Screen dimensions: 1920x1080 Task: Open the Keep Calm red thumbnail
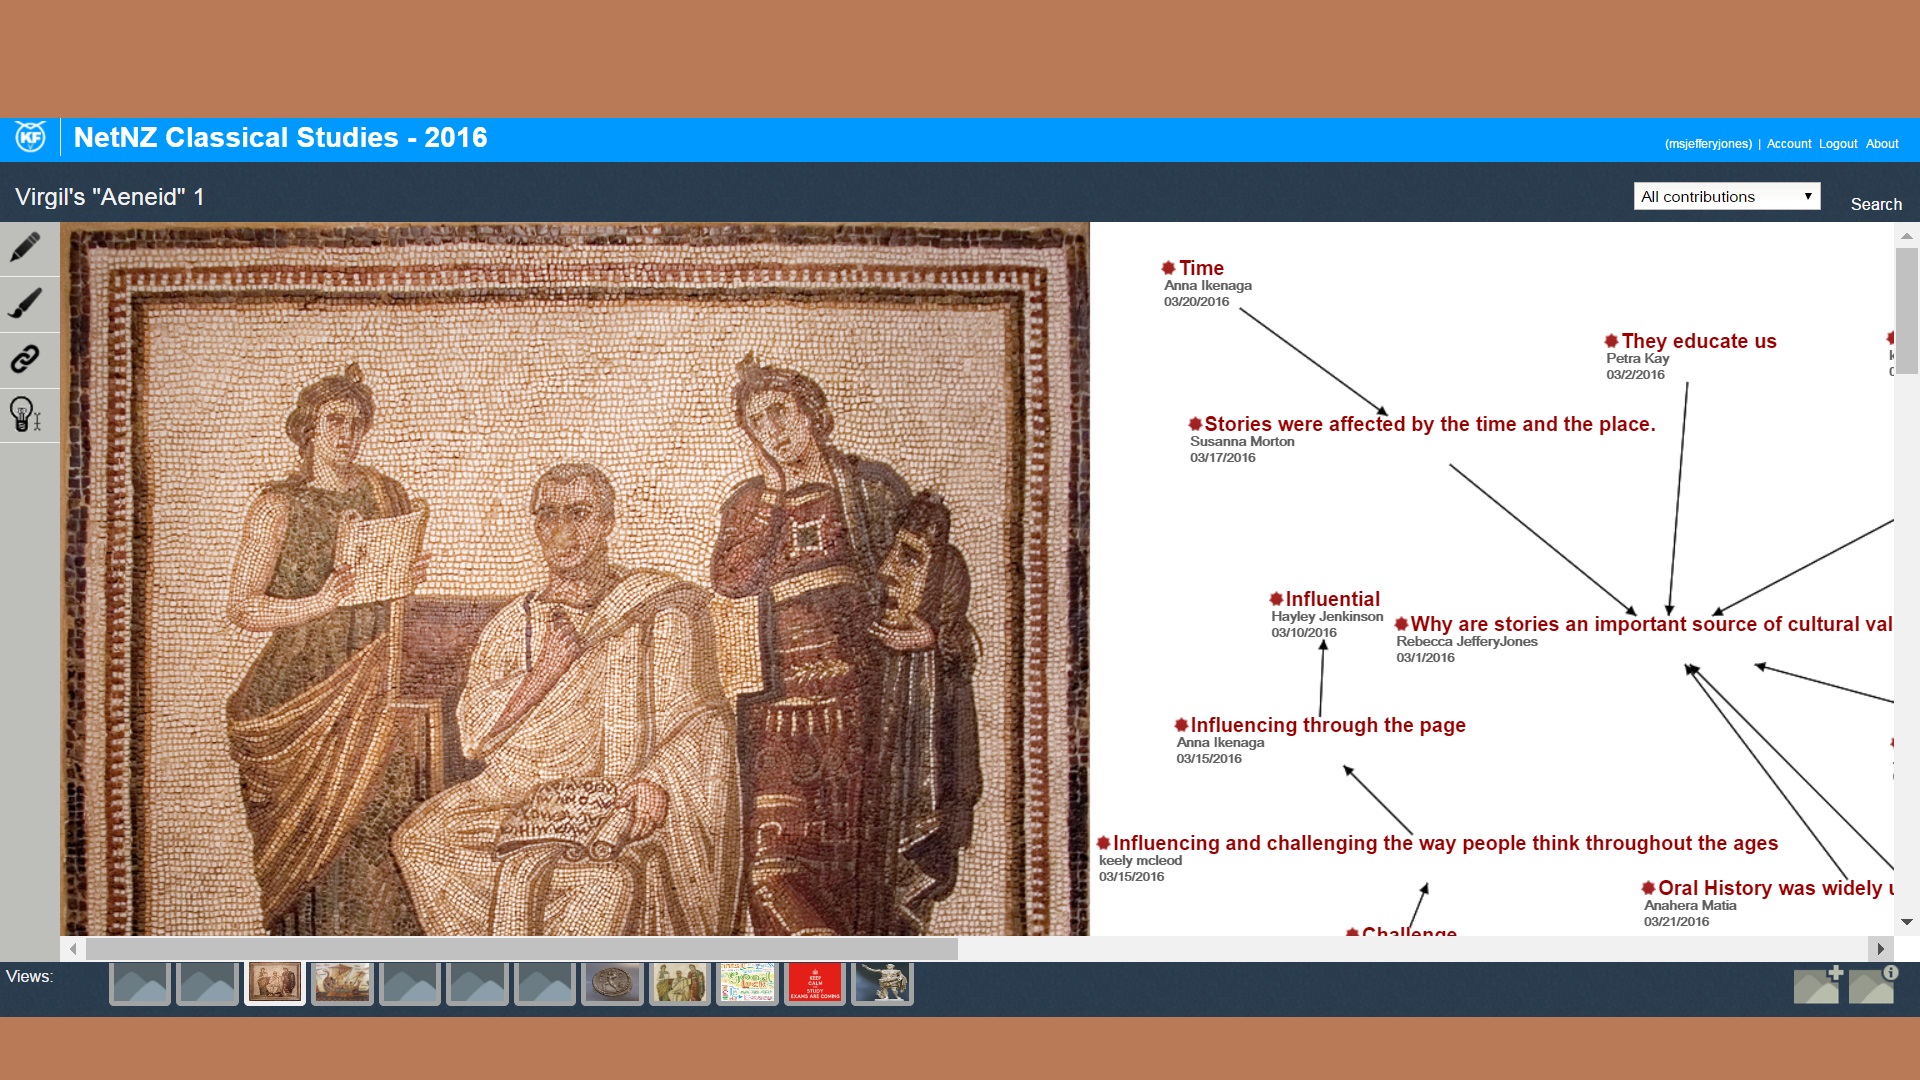(x=815, y=984)
